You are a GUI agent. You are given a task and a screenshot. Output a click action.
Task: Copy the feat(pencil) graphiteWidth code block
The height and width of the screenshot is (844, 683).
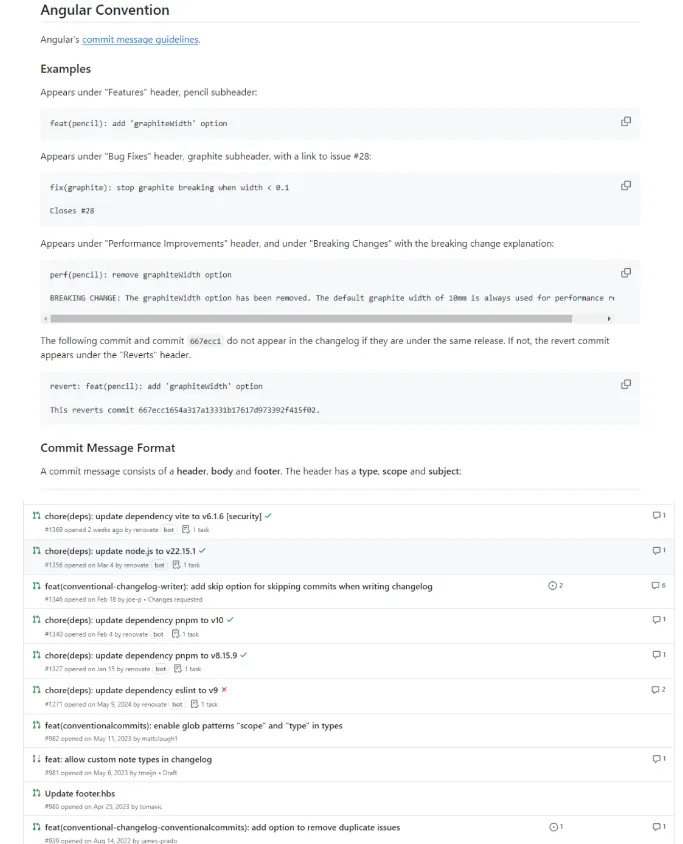tap(625, 122)
